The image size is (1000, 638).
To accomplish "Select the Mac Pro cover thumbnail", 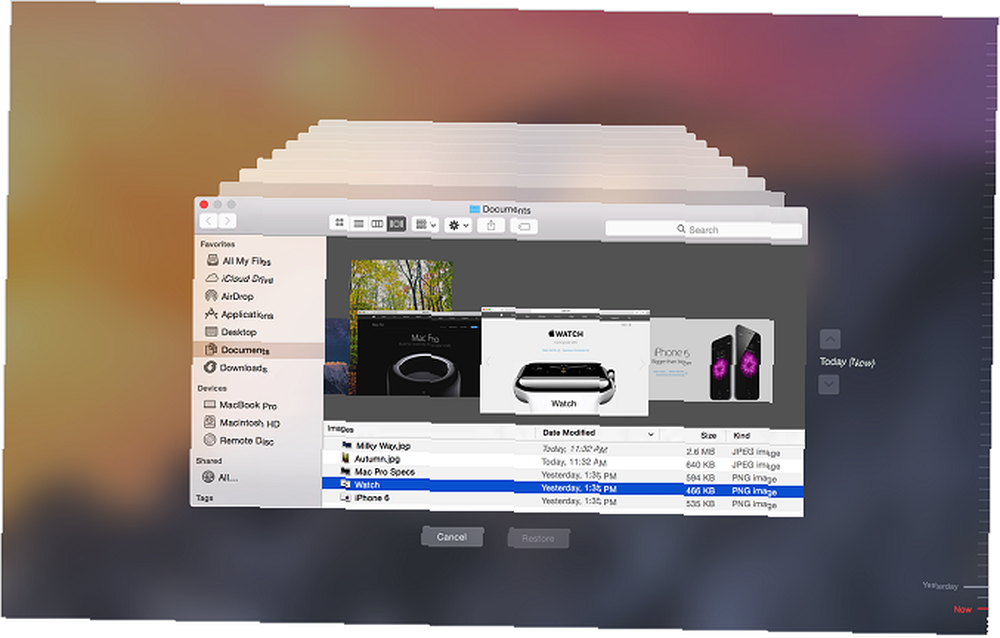I will pos(418,355).
